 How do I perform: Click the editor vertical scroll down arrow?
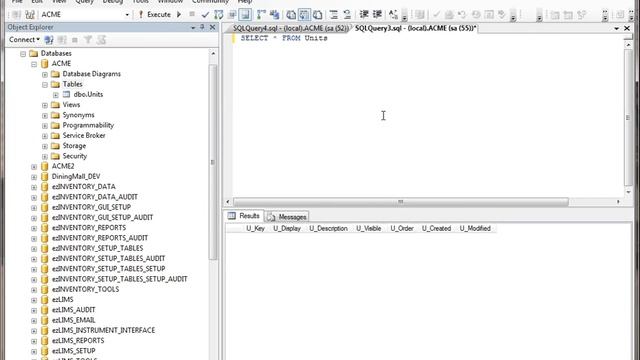click(629, 192)
